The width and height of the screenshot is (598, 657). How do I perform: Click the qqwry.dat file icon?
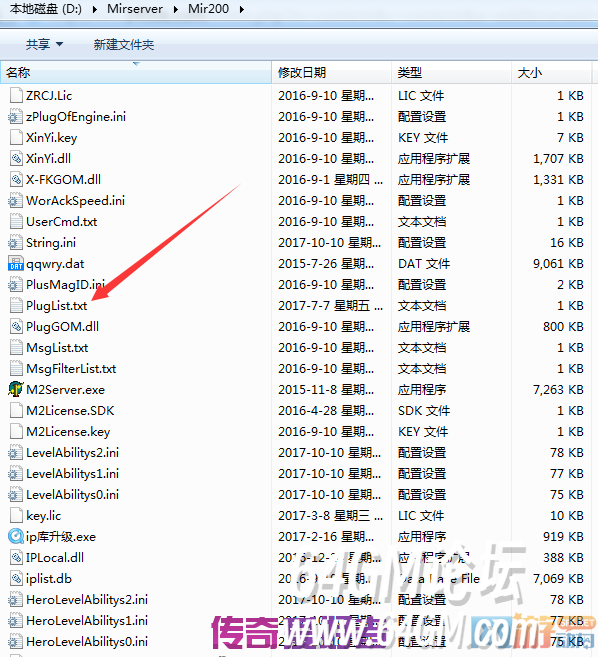pyautogui.click(x=16, y=264)
